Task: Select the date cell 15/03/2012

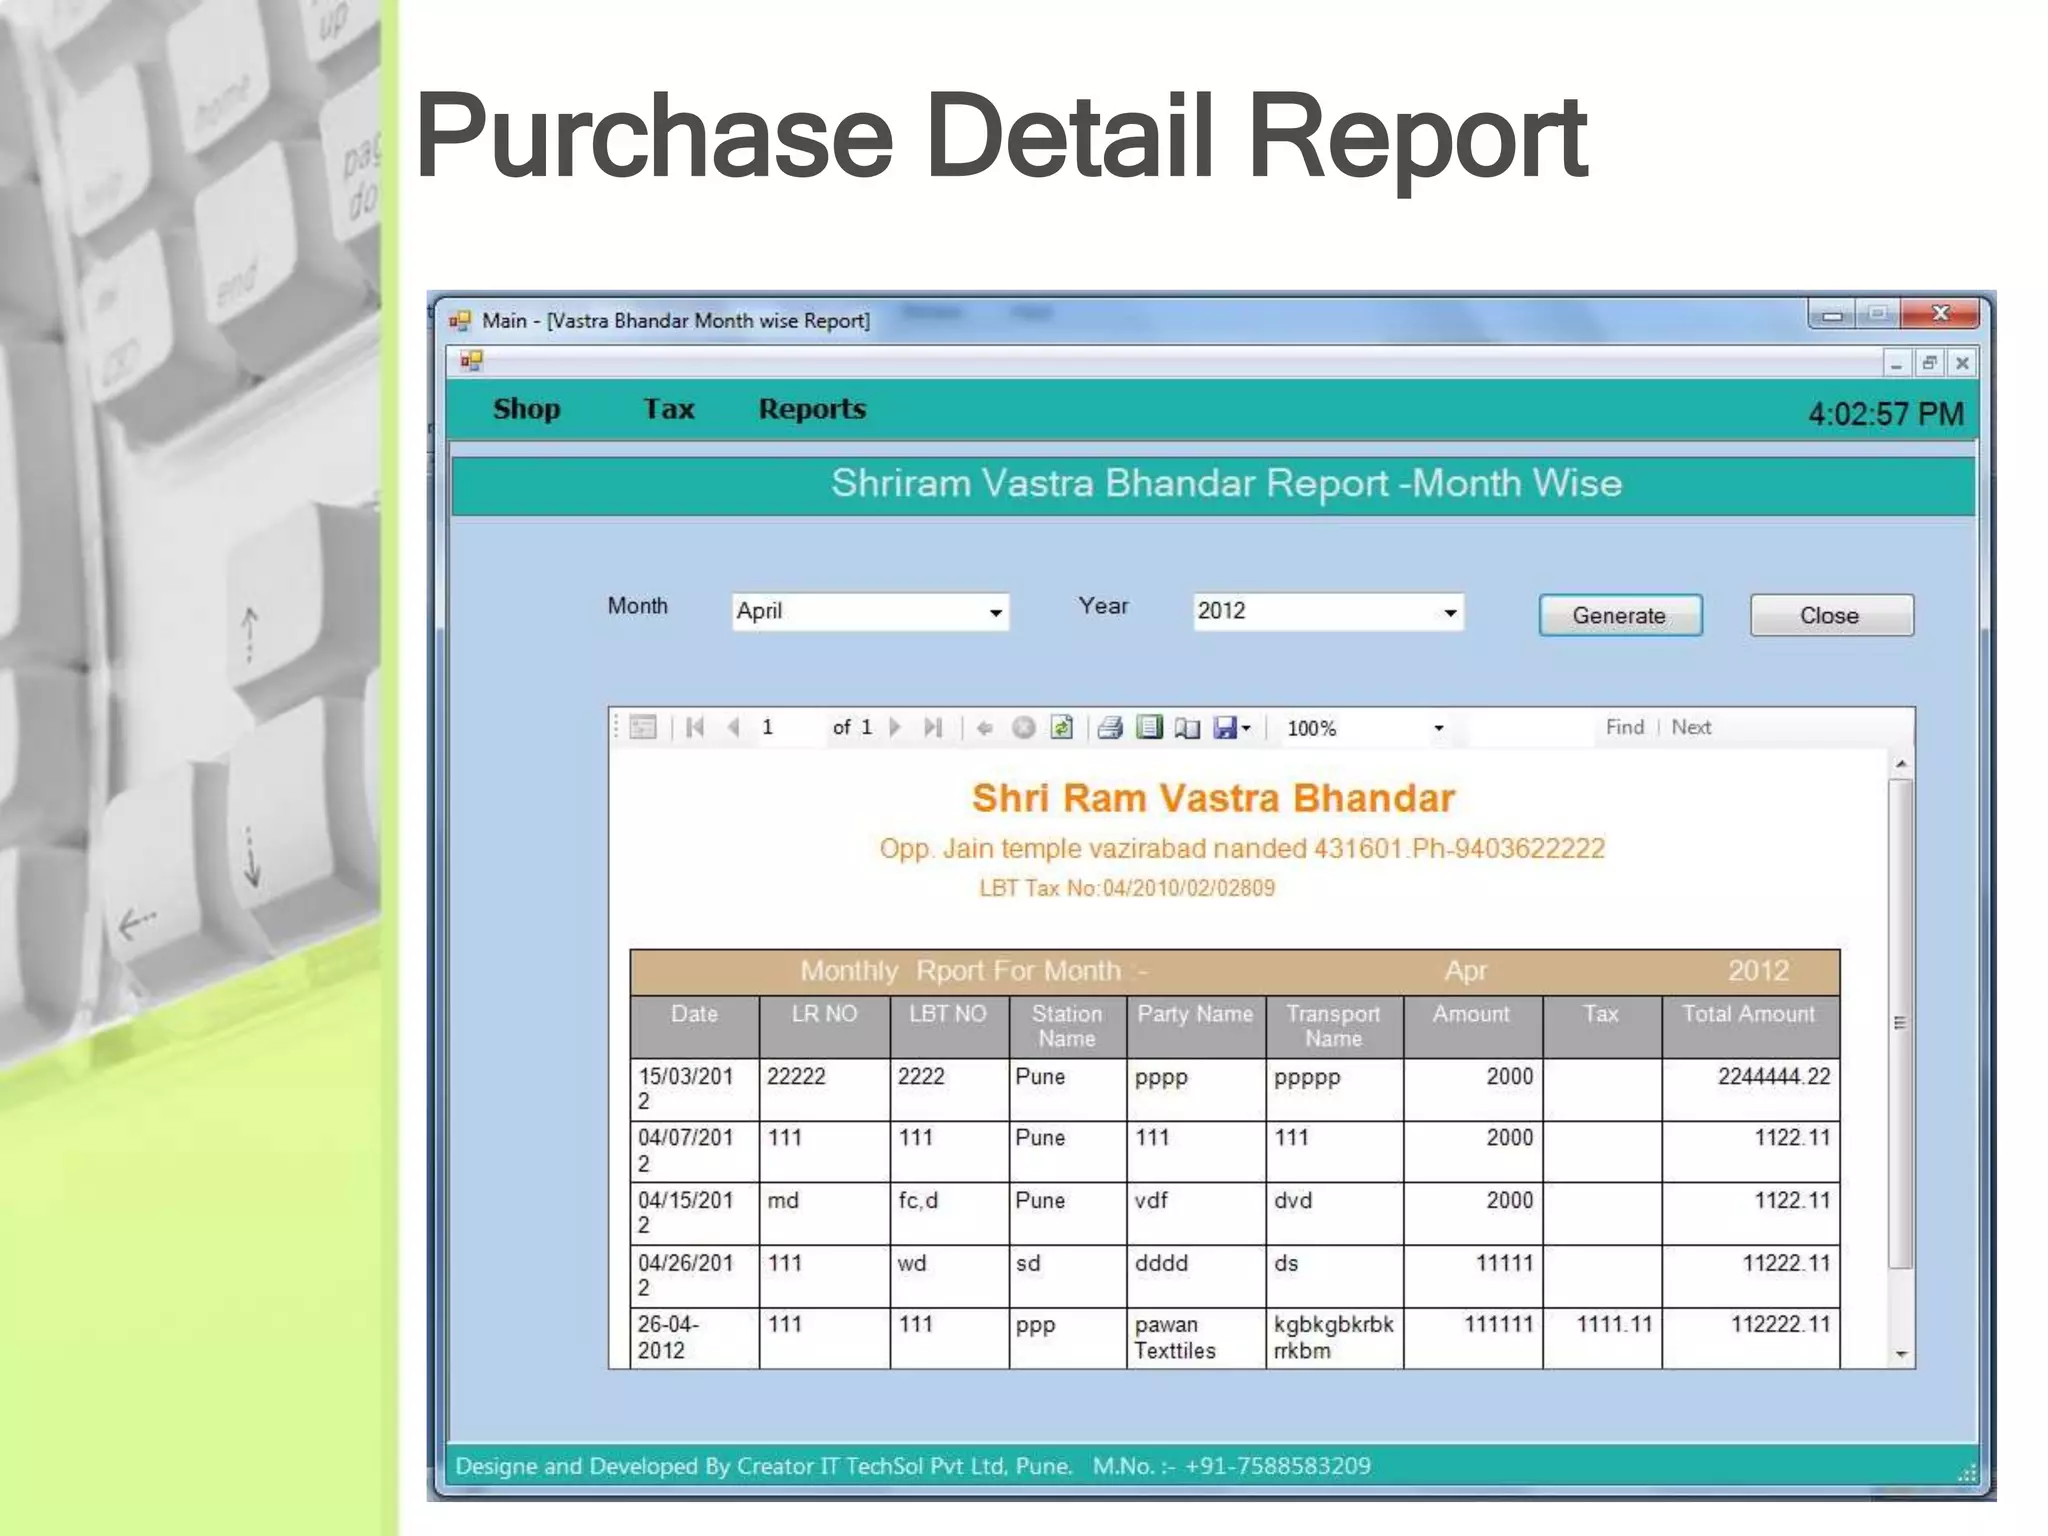Action: pos(694,1089)
